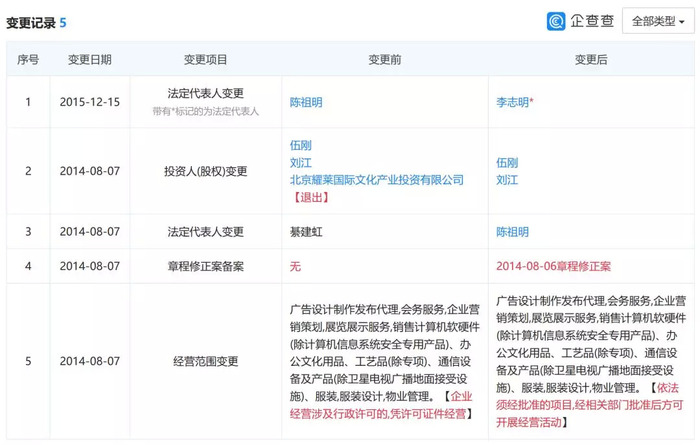Click the 变更日期 column header
Viewport: 700px width, 445px height.
pos(89,59)
